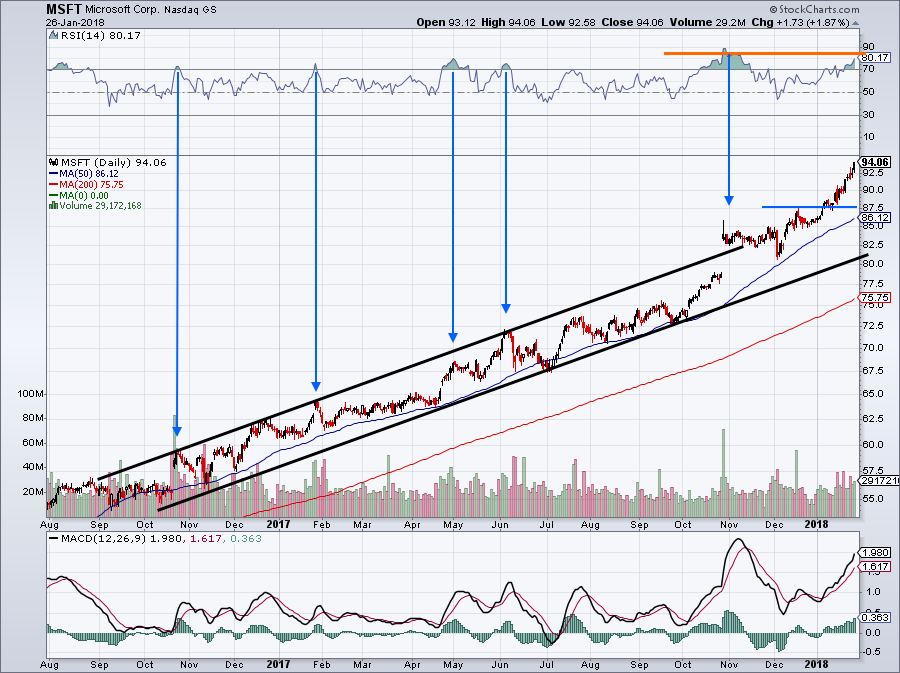Click the MA(0) green legend line

54,196
